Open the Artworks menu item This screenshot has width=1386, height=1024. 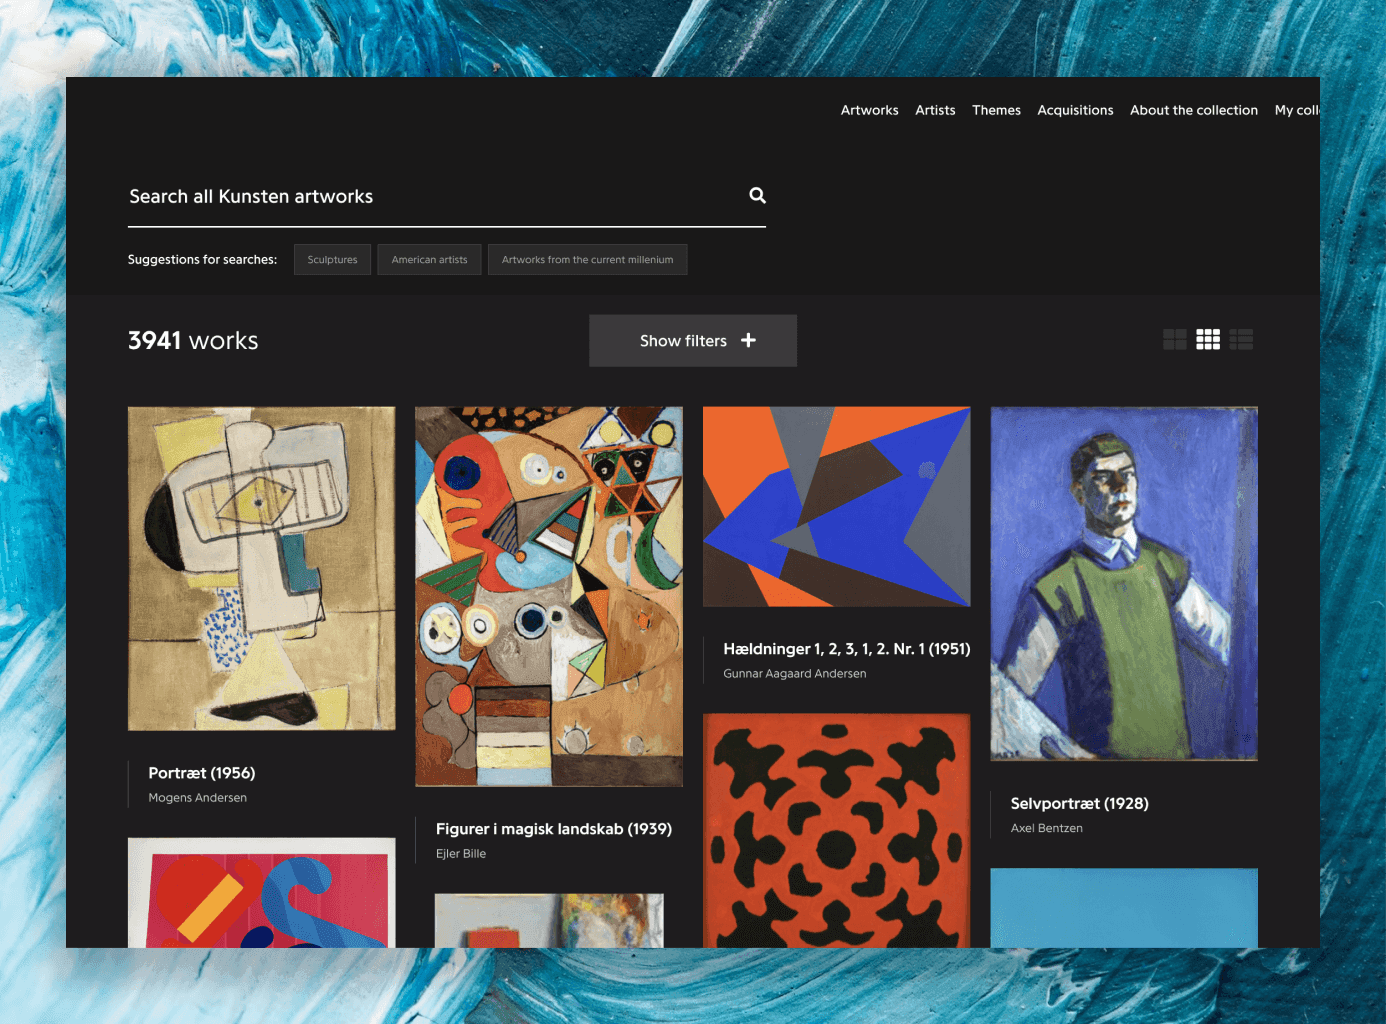(869, 110)
